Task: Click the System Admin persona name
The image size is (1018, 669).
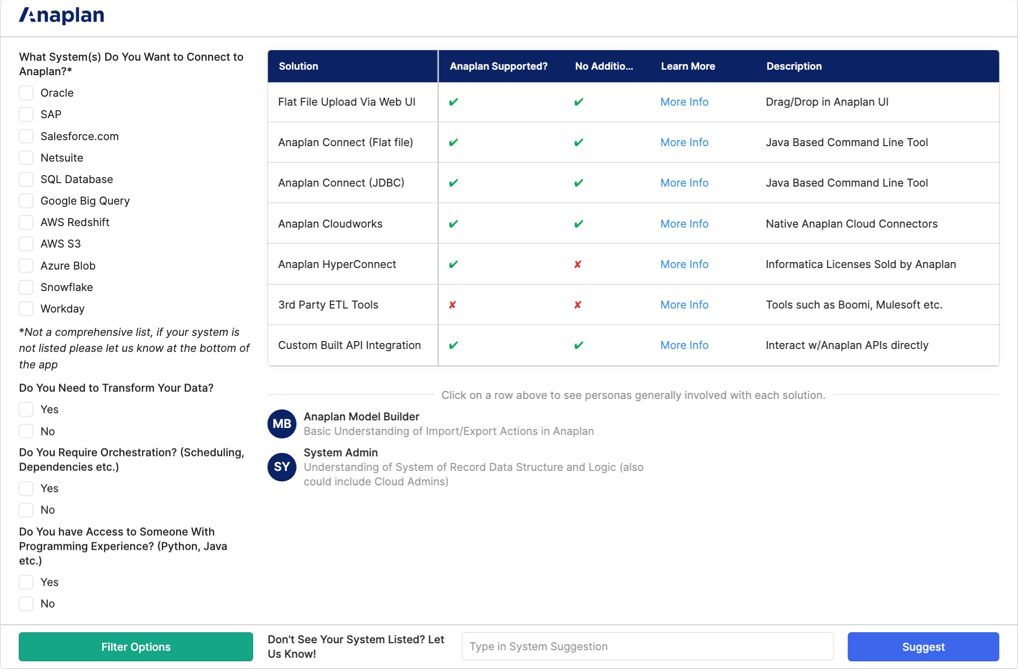Action: point(341,453)
